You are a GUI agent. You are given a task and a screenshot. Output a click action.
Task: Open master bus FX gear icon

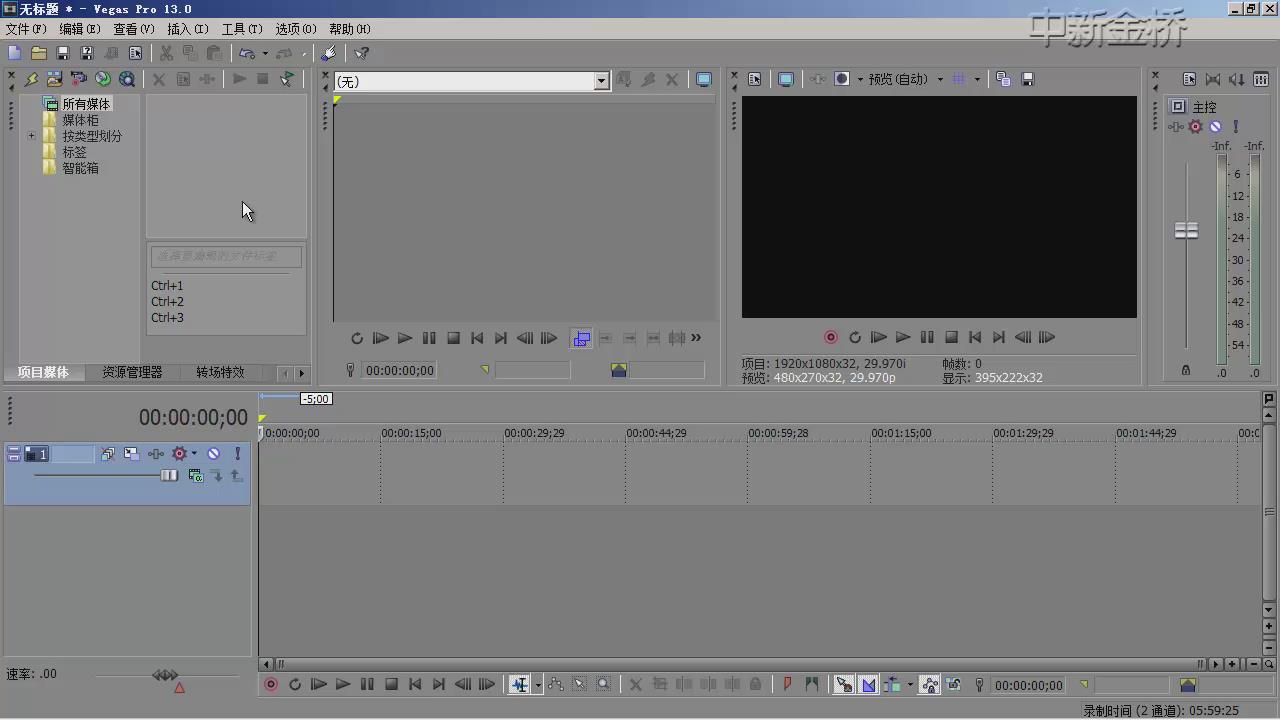pos(1195,127)
